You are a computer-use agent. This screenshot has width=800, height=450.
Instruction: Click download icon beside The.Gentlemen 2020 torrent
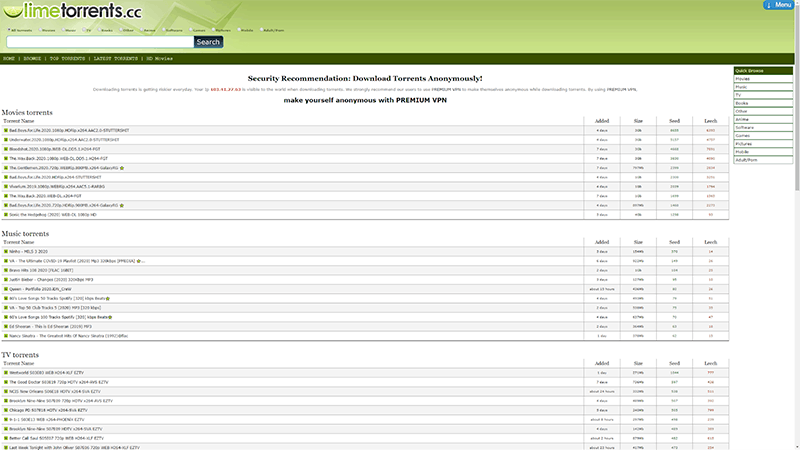tap(6, 168)
